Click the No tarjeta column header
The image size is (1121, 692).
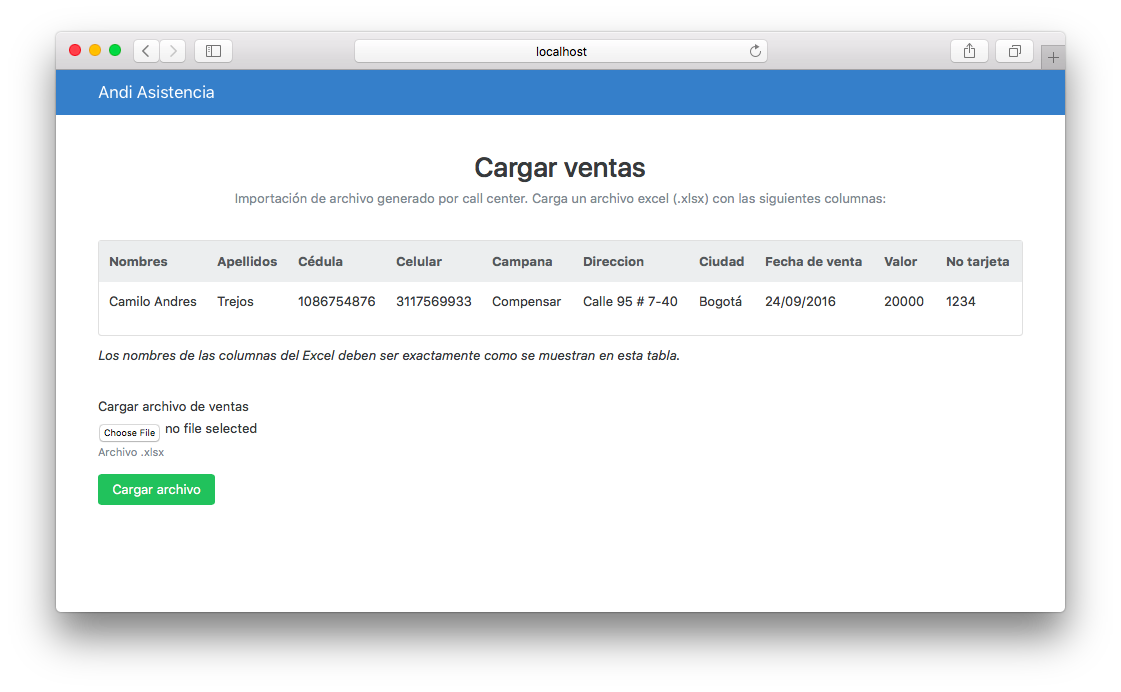[977, 262]
